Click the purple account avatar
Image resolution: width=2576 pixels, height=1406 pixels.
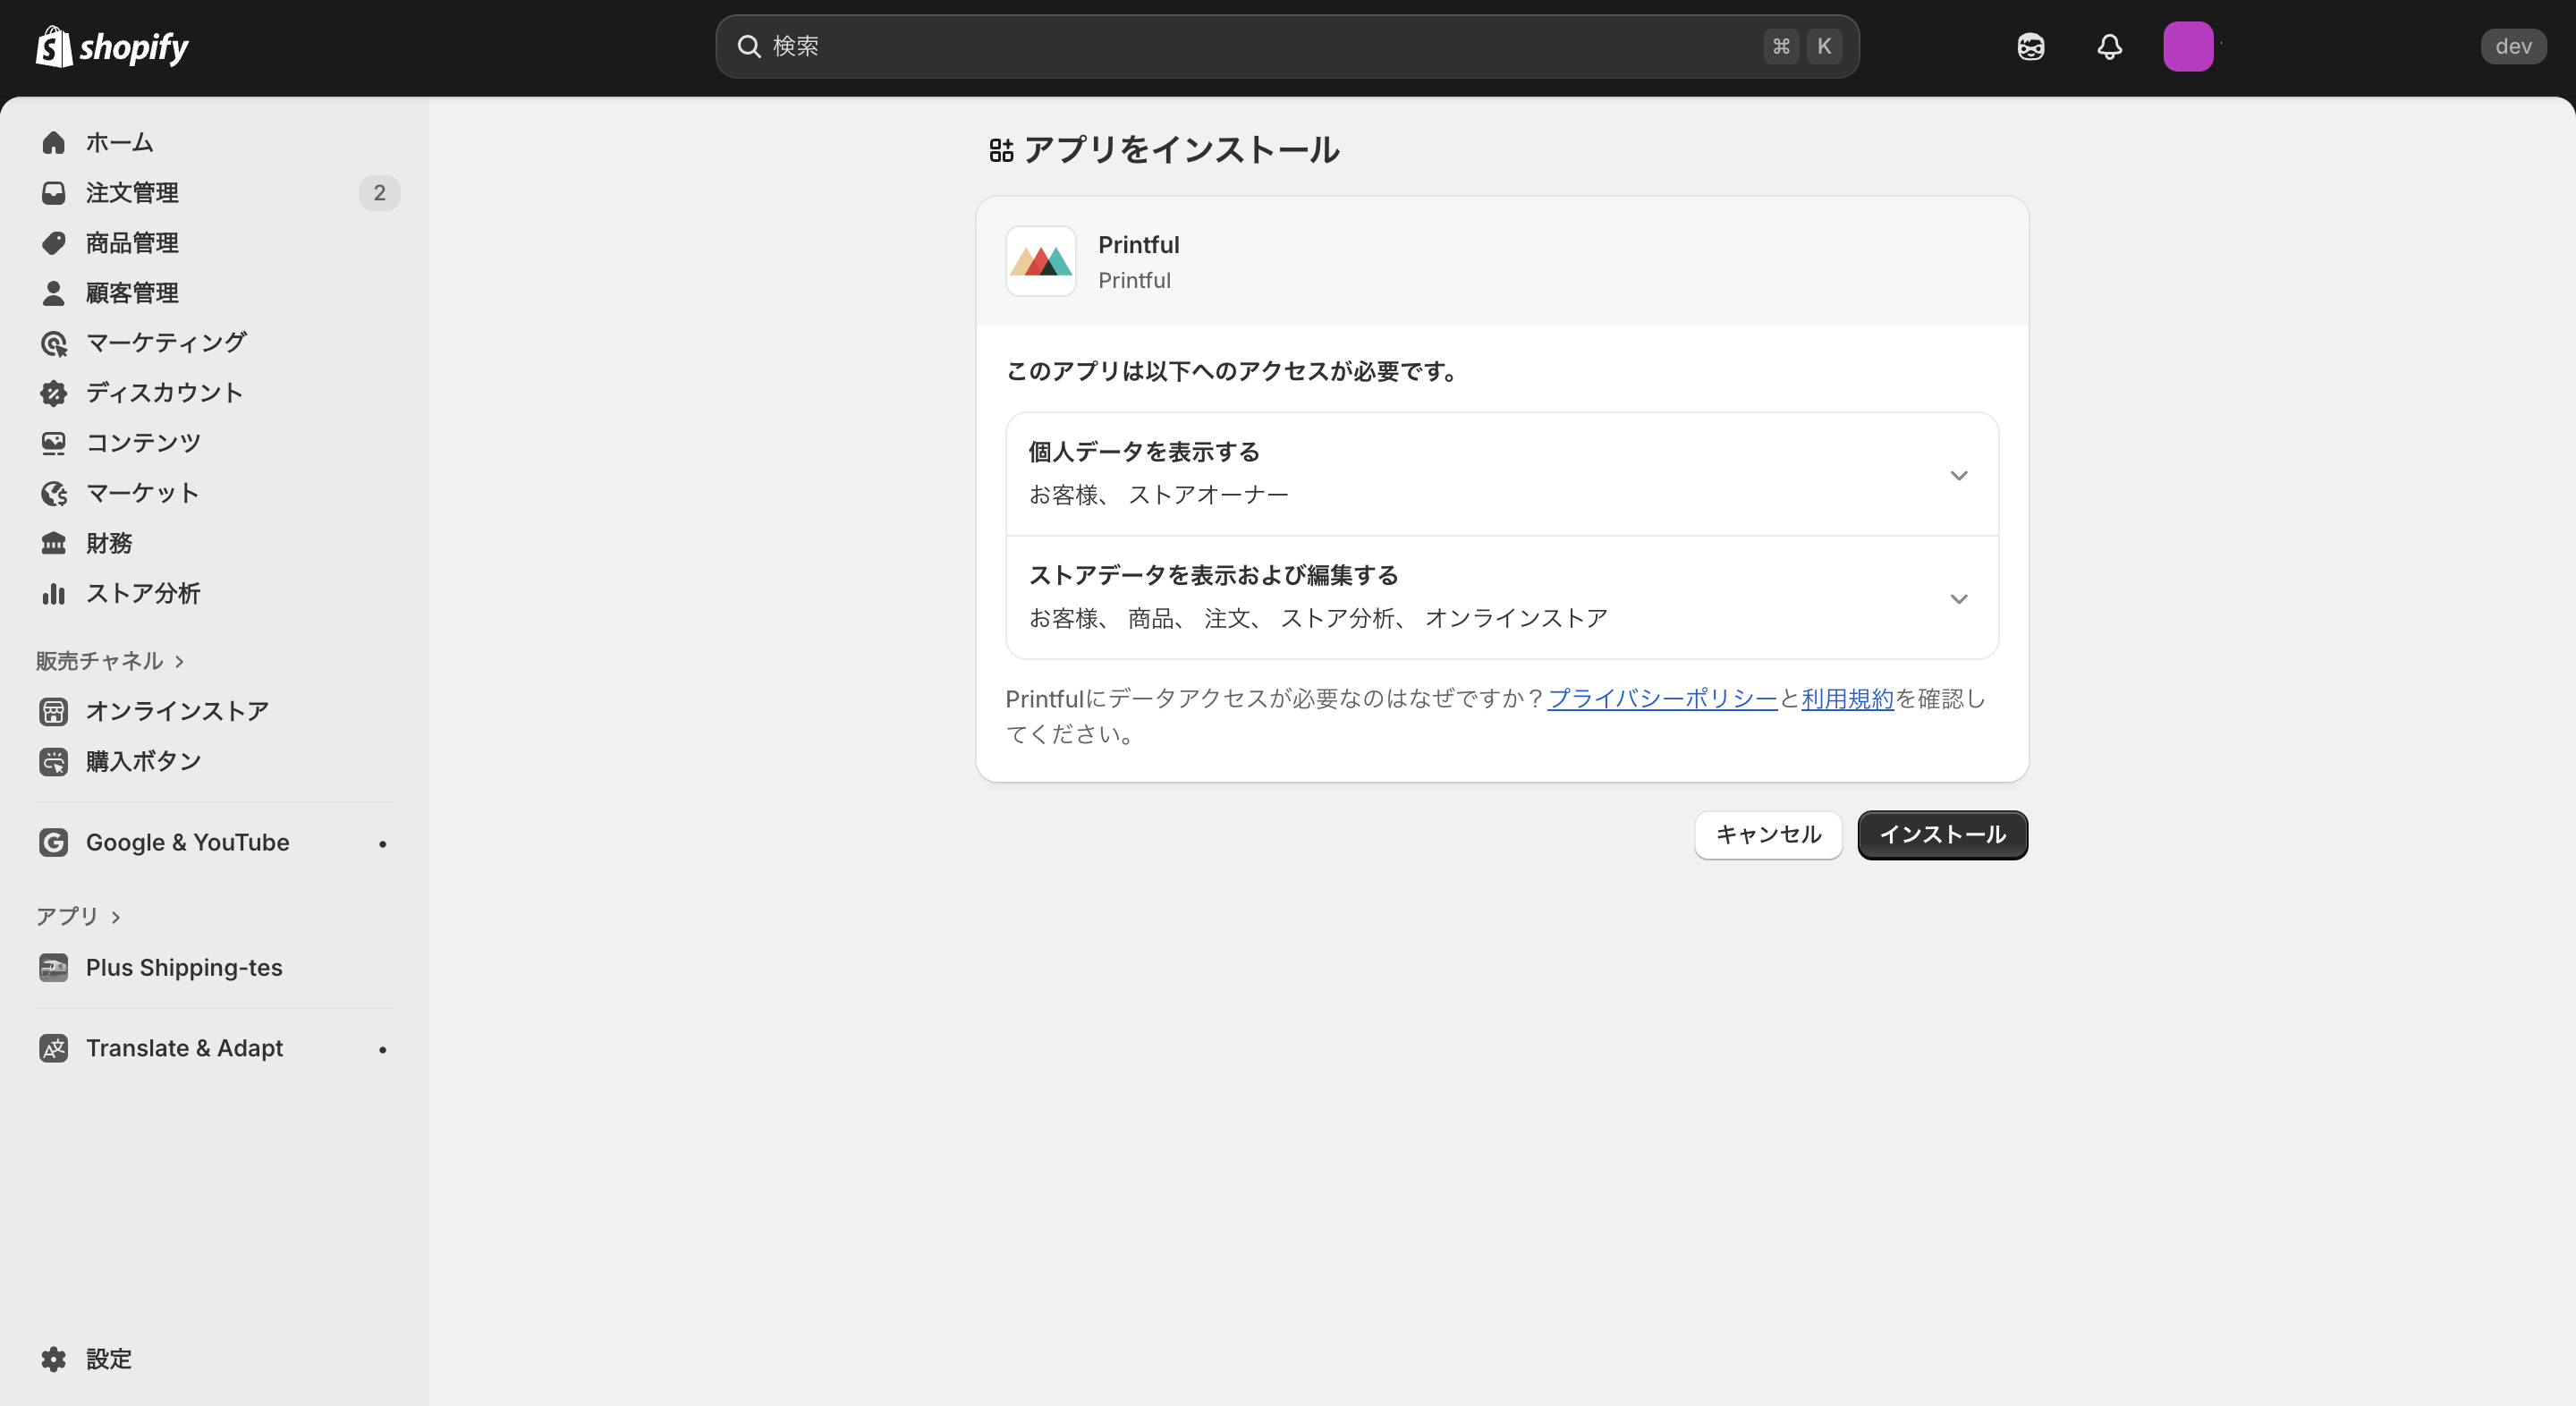2187,46
